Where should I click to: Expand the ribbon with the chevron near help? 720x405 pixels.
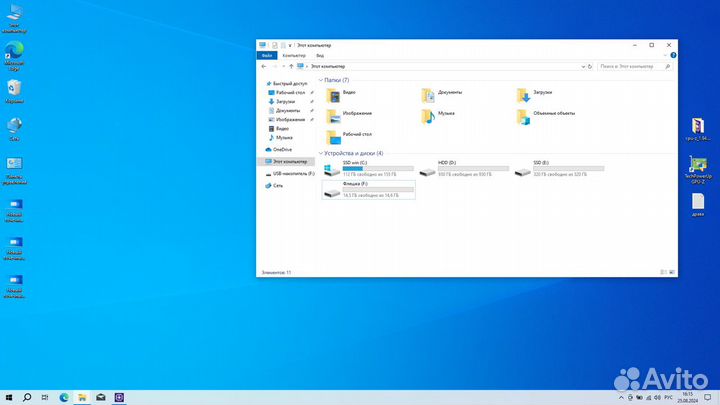coord(665,55)
